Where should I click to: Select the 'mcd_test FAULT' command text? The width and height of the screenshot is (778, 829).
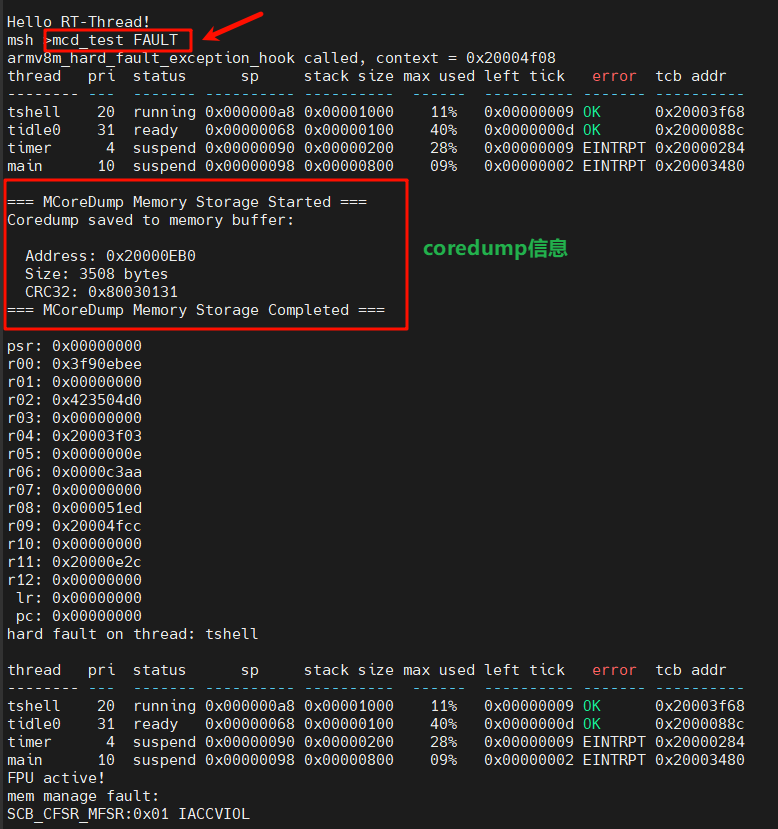pyautogui.click(x=115, y=40)
